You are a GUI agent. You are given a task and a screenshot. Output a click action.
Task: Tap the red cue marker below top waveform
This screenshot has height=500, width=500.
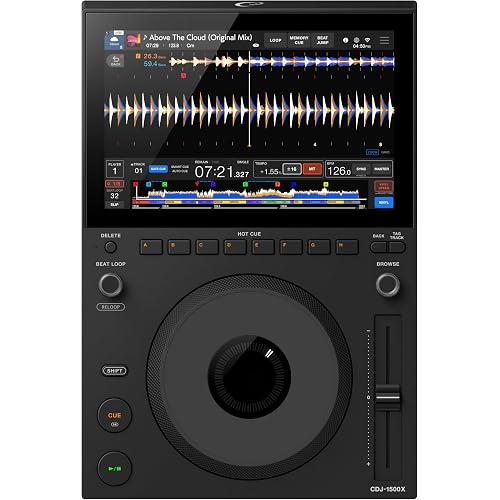coord(183,76)
